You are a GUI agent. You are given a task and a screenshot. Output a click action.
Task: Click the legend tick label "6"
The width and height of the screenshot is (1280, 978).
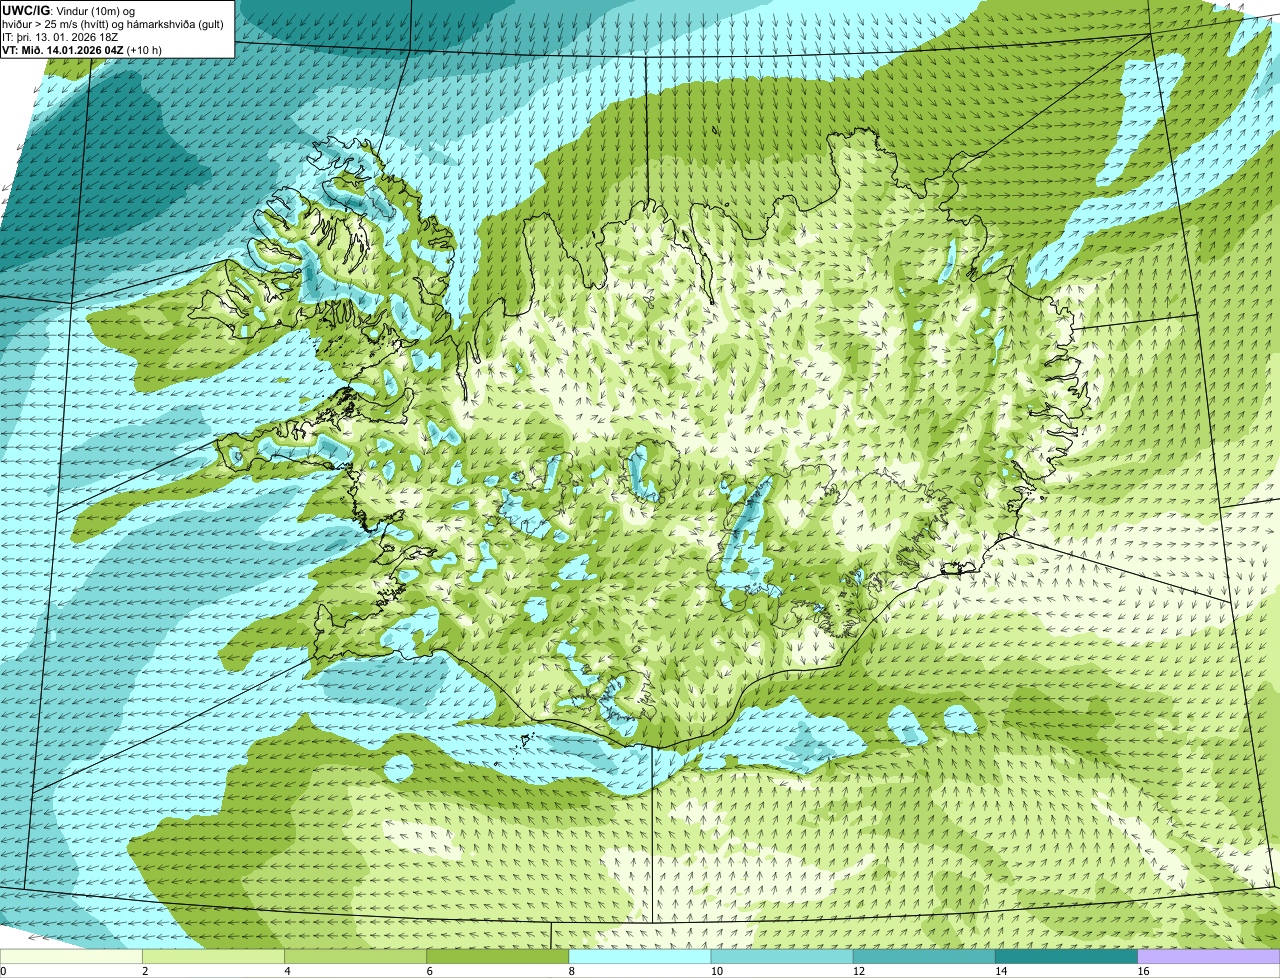(x=429, y=971)
